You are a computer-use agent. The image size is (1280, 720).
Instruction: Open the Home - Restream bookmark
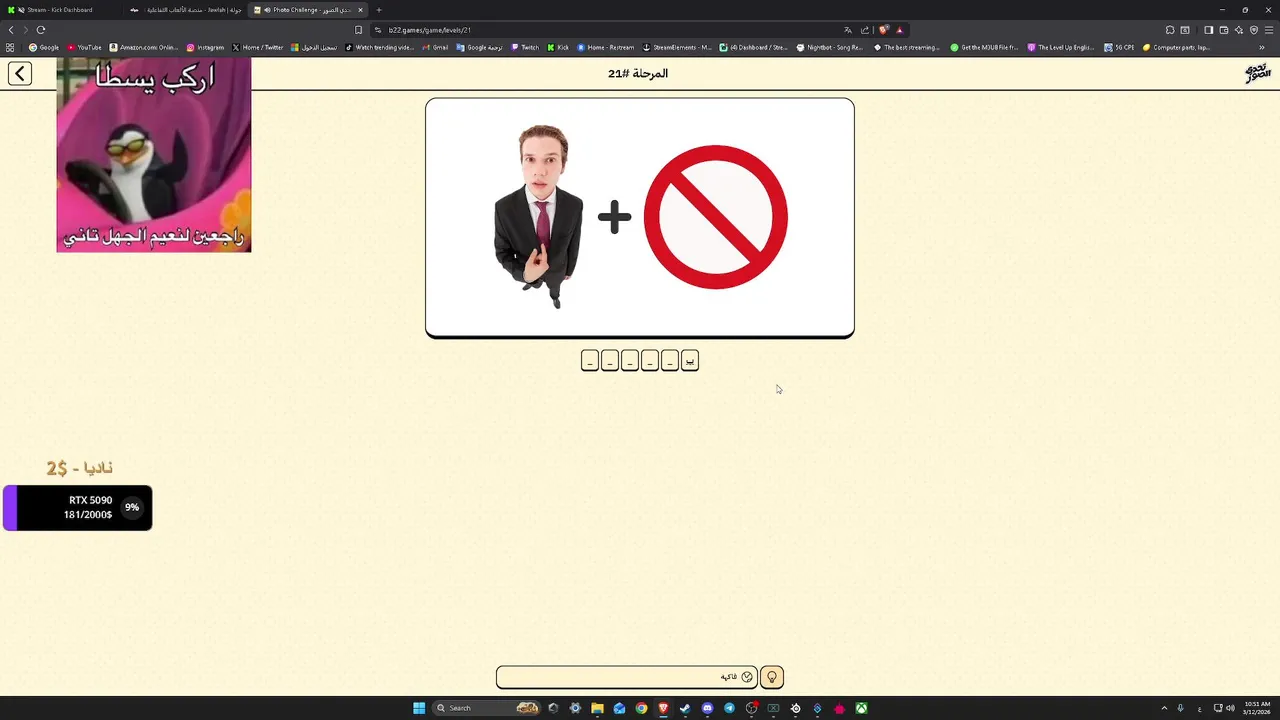click(x=606, y=47)
